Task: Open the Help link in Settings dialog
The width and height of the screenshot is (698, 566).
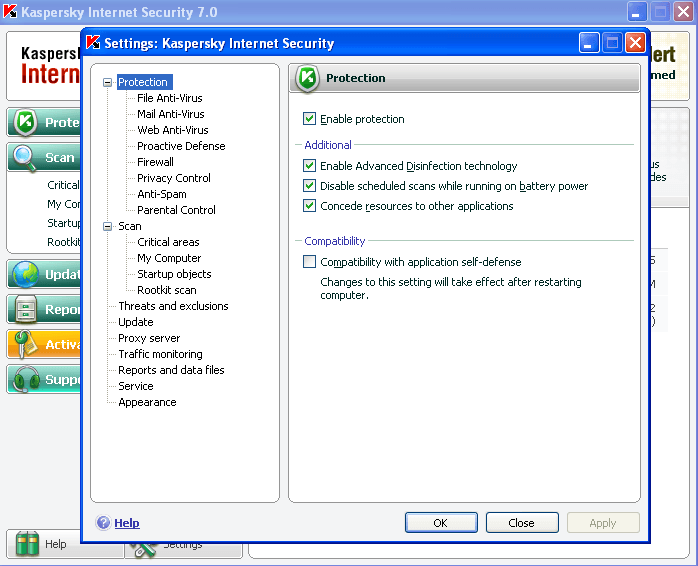Action: click(127, 523)
